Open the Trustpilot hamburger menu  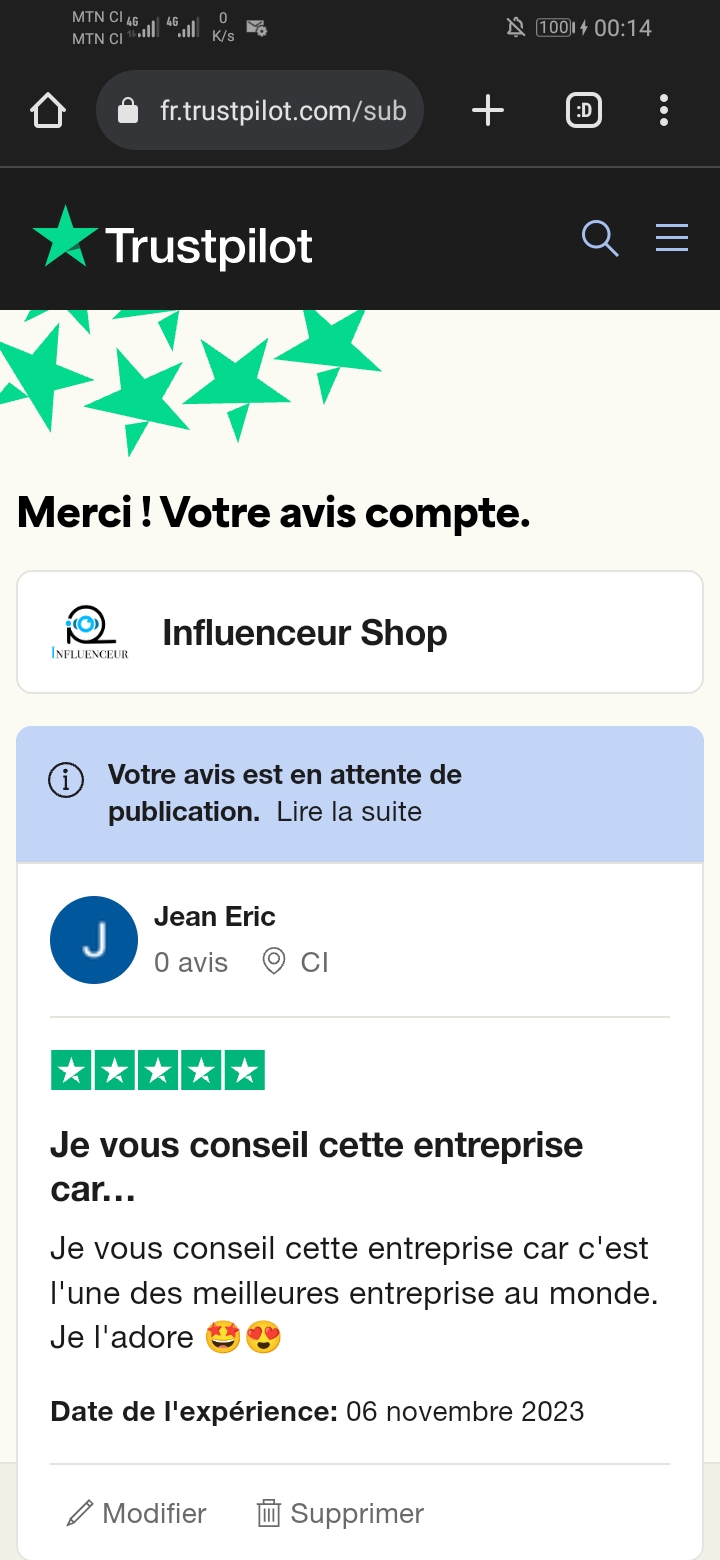[671, 238]
